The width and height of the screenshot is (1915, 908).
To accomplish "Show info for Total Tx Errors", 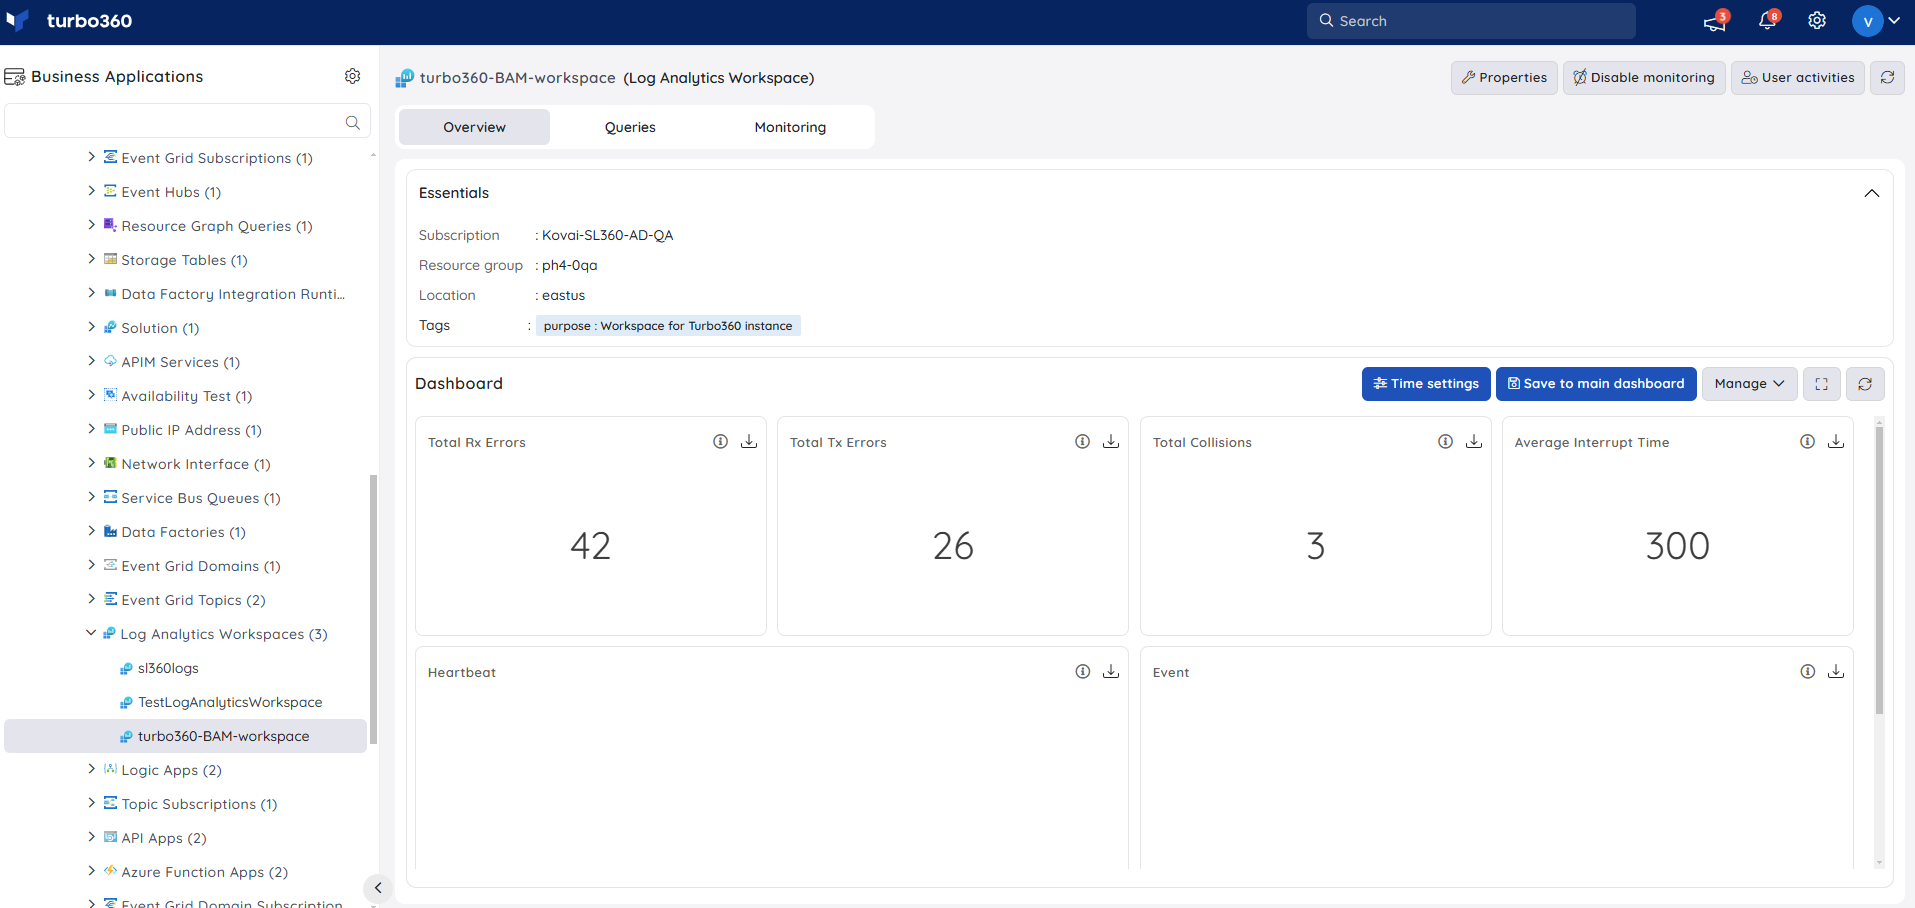I will click(x=1082, y=442).
